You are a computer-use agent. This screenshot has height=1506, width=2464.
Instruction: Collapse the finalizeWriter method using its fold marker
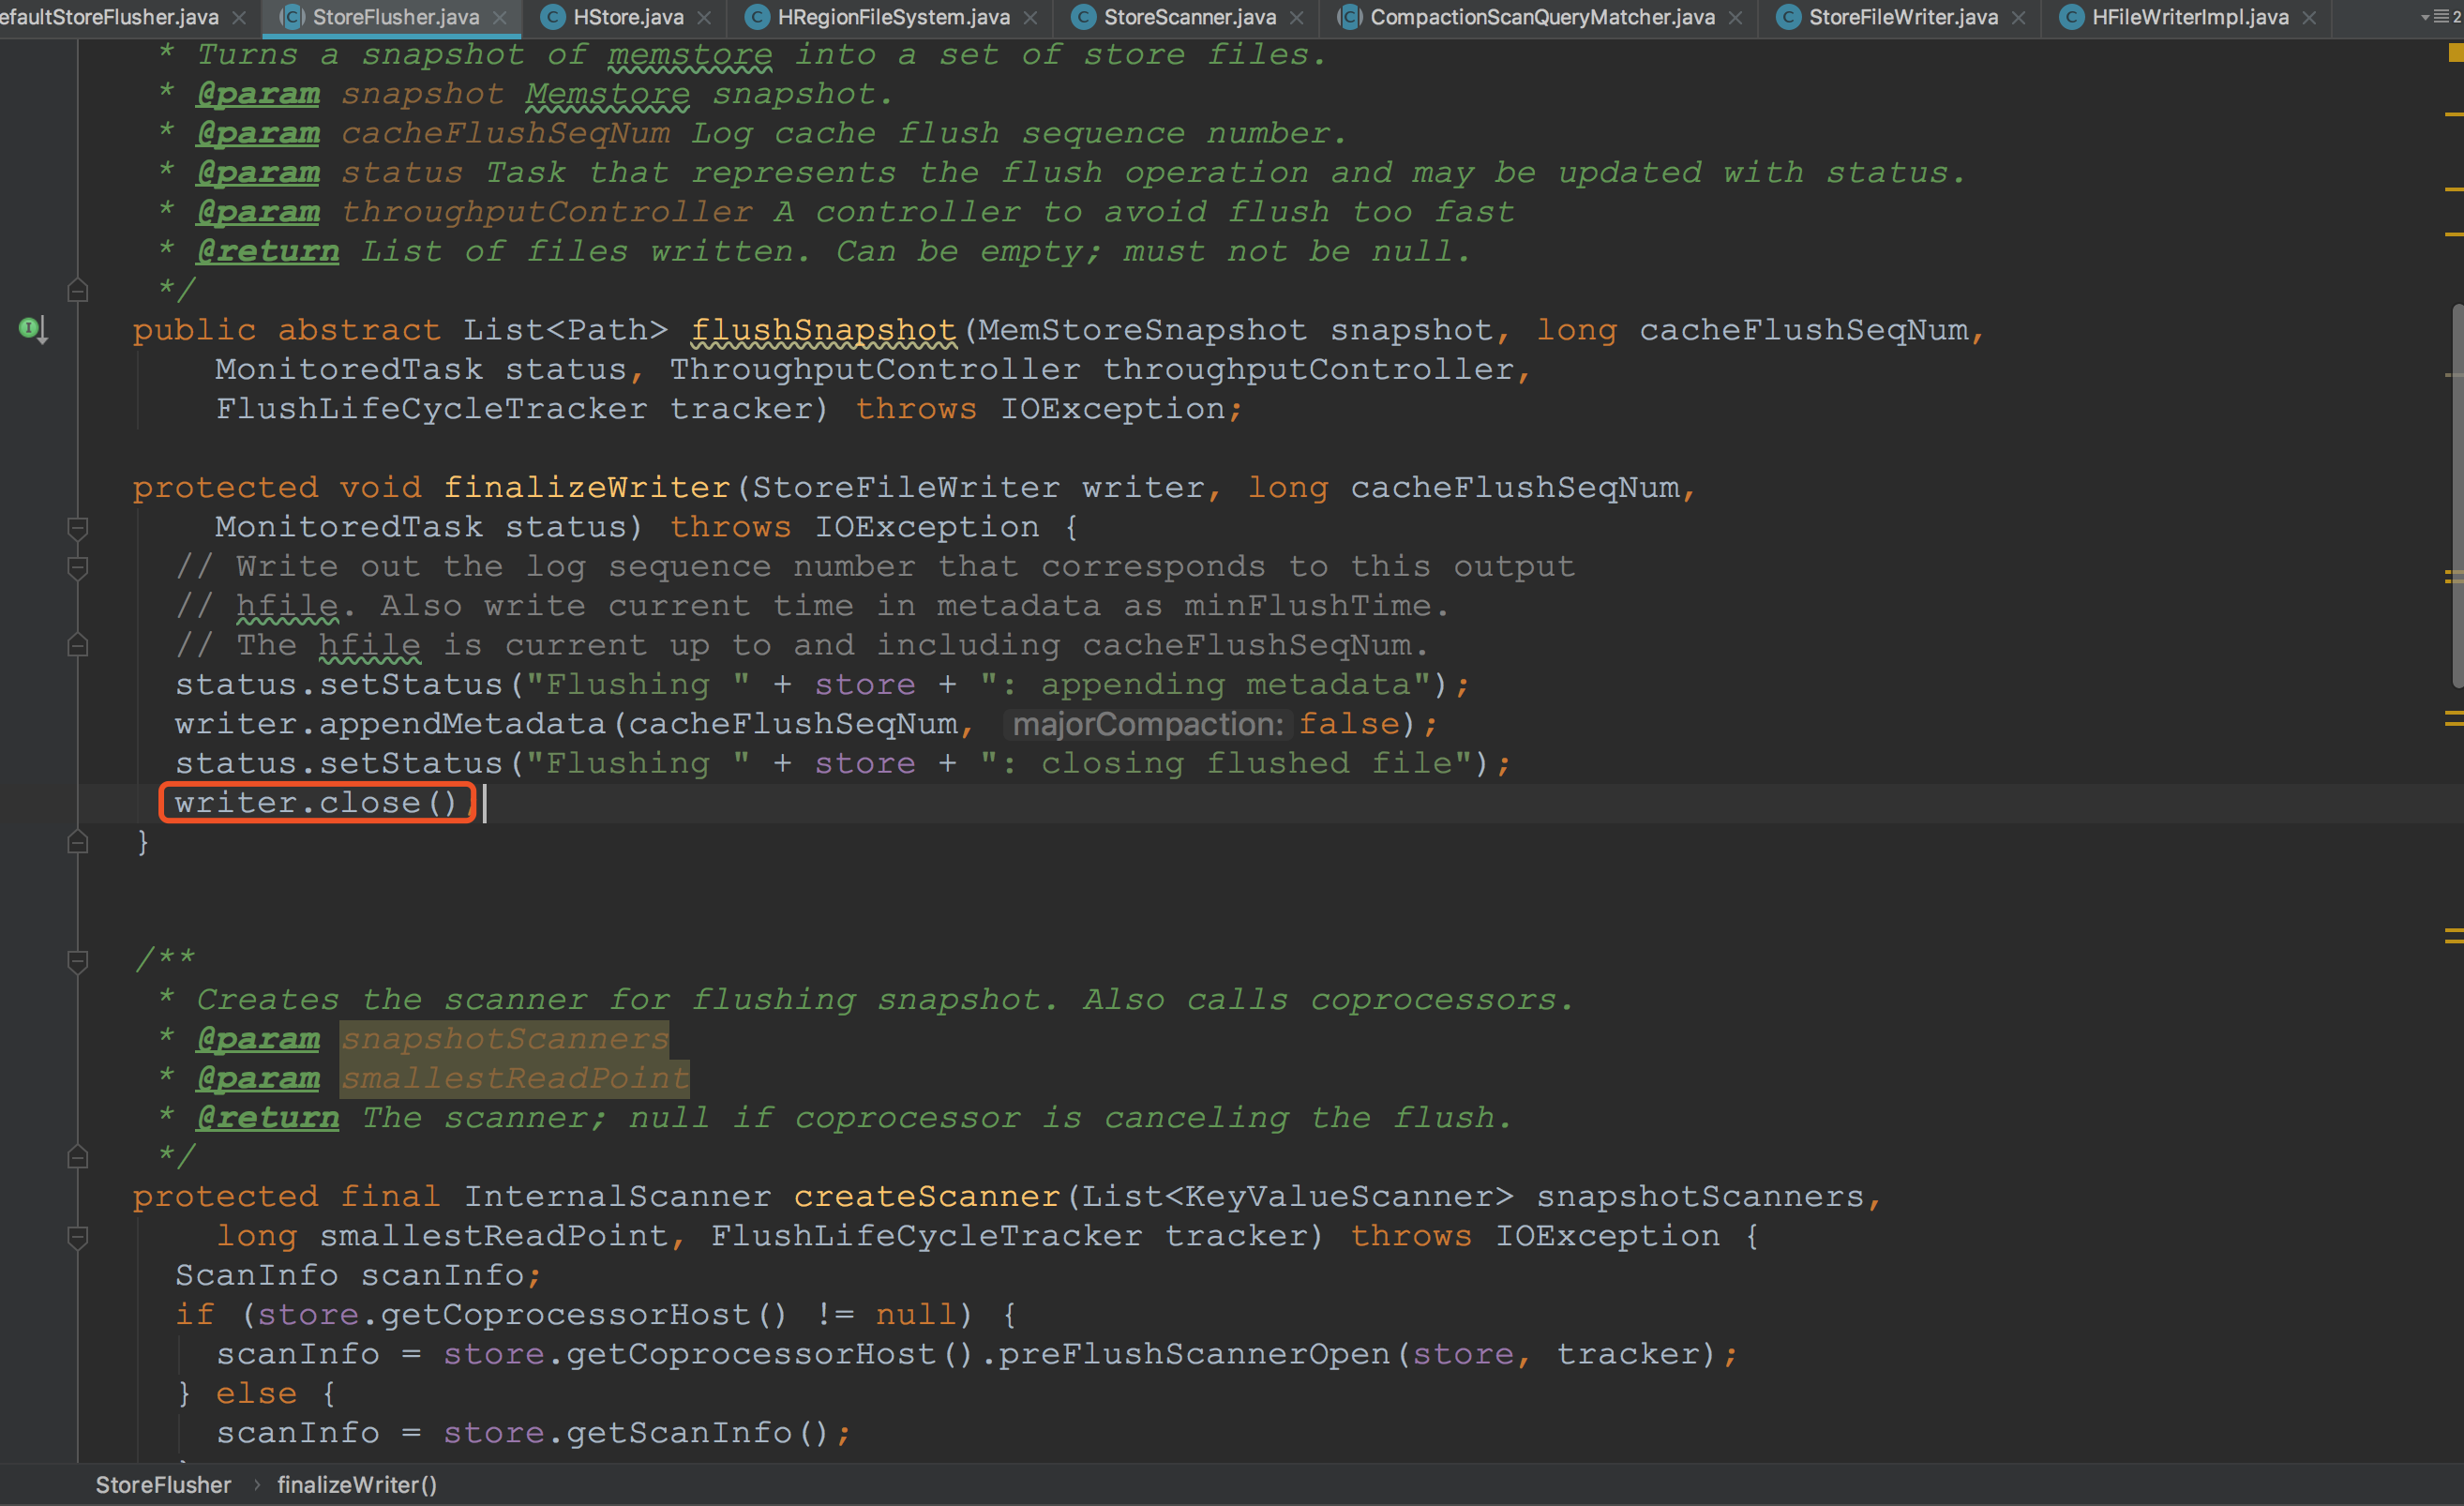(77, 527)
